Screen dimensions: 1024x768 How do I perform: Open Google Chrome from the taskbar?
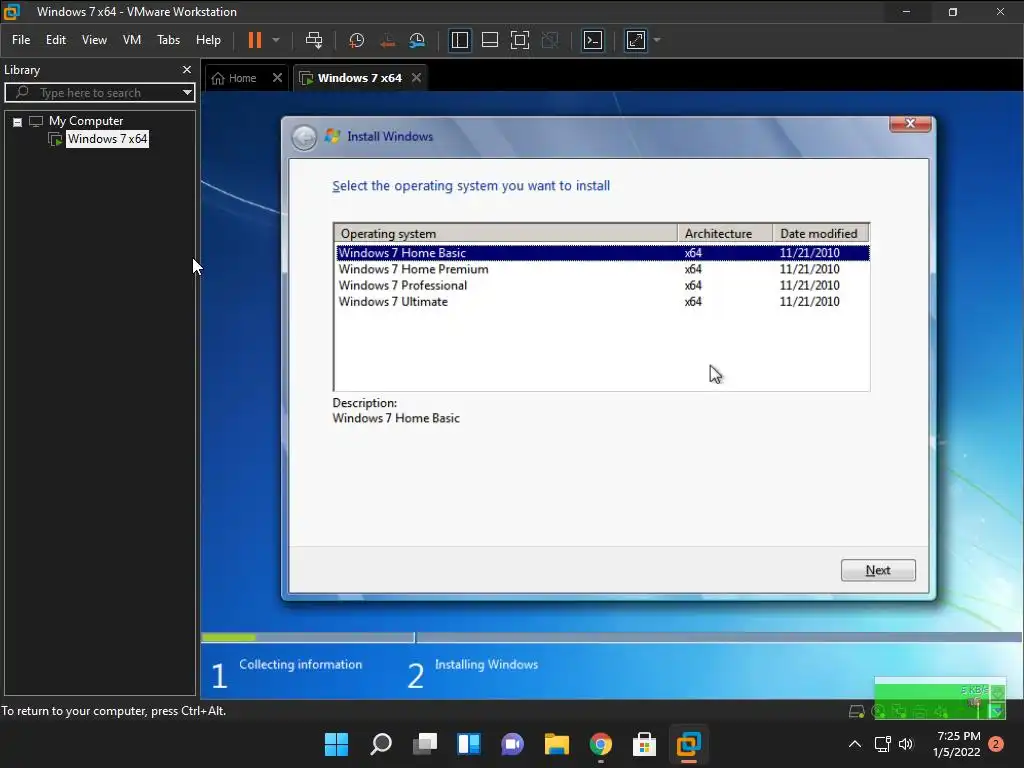pyautogui.click(x=601, y=744)
